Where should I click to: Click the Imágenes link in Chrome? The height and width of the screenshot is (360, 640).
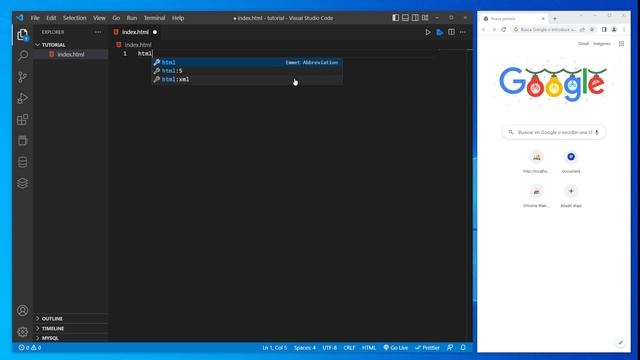[602, 44]
